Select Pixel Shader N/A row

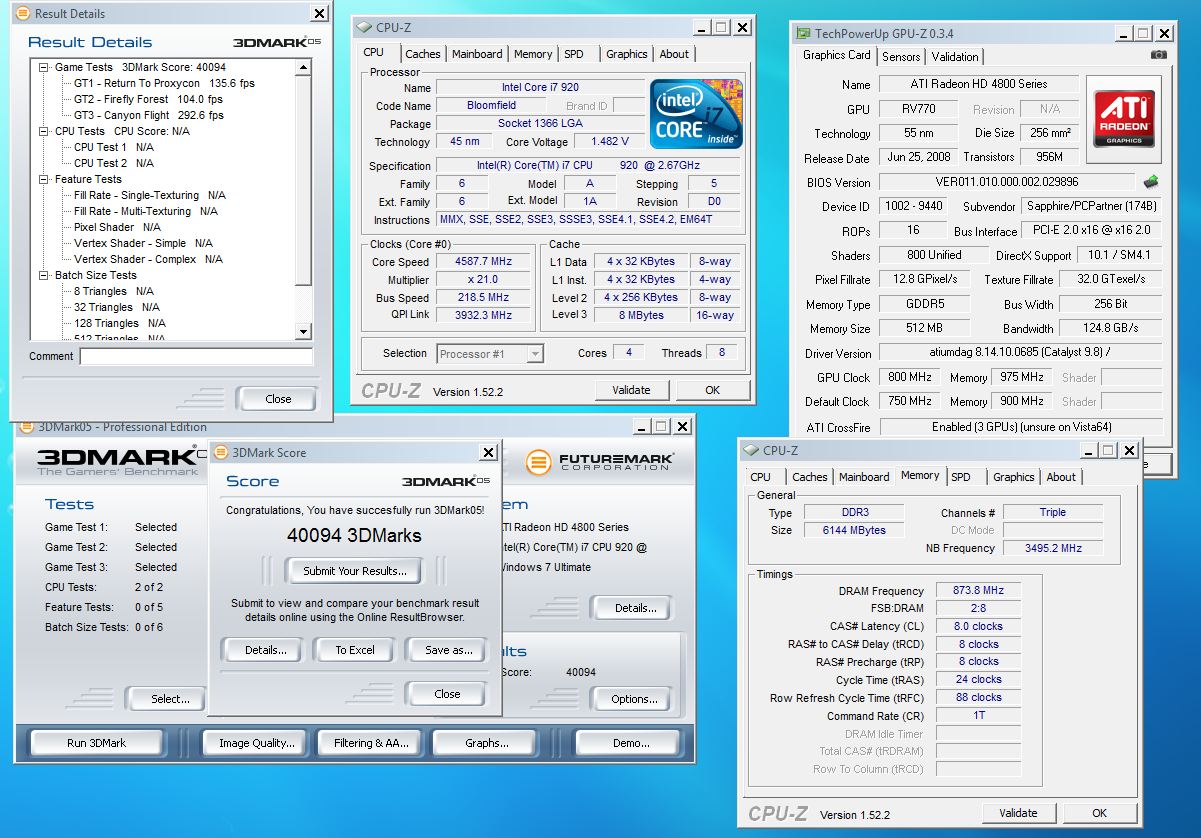[116, 227]
